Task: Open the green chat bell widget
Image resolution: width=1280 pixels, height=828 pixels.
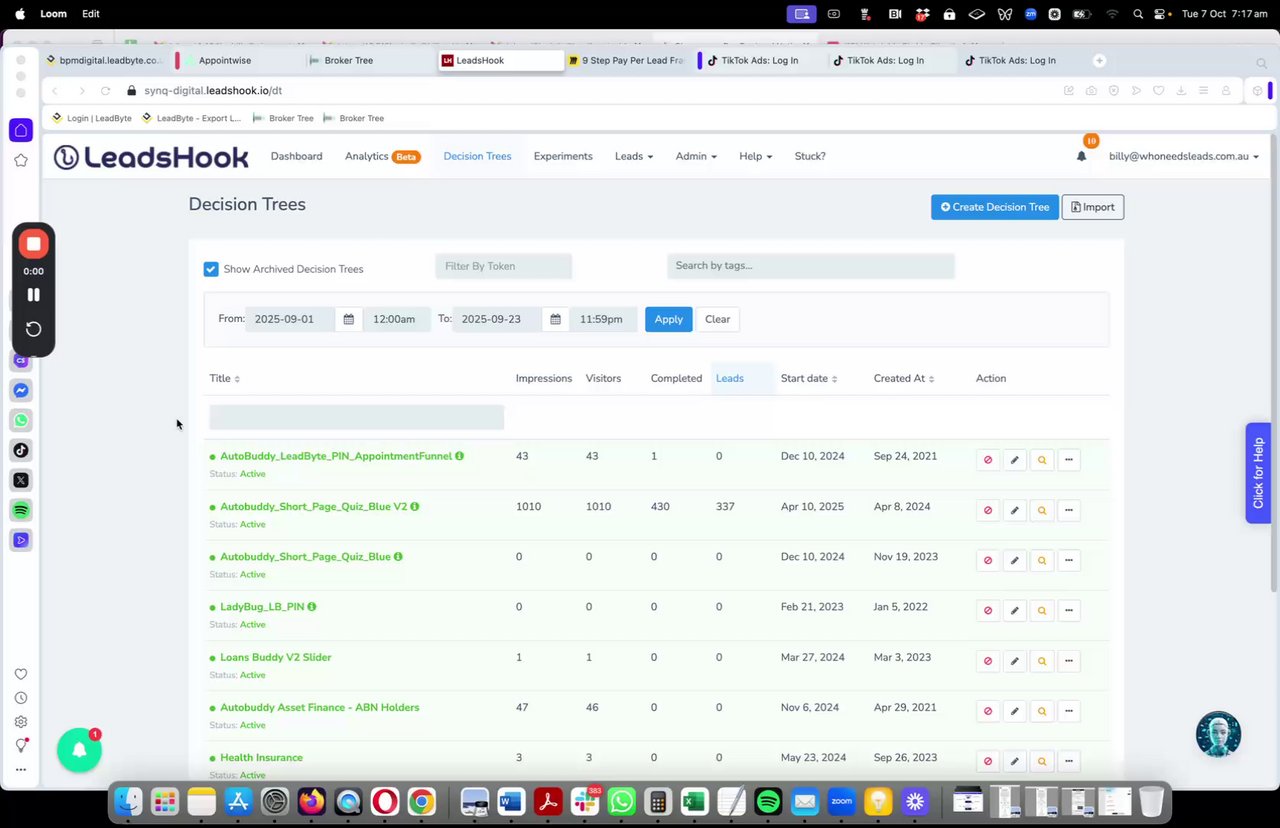Action: coord(79,750)
